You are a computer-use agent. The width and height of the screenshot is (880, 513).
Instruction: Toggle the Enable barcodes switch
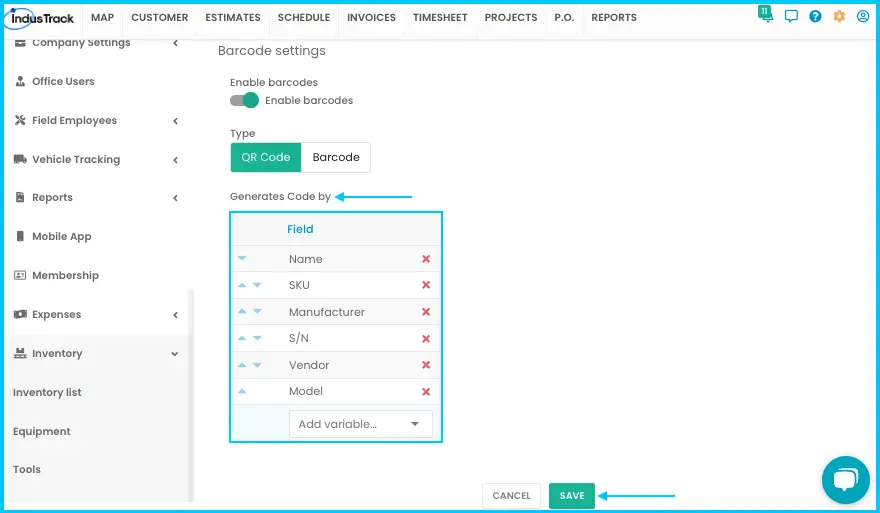point(244,100)
